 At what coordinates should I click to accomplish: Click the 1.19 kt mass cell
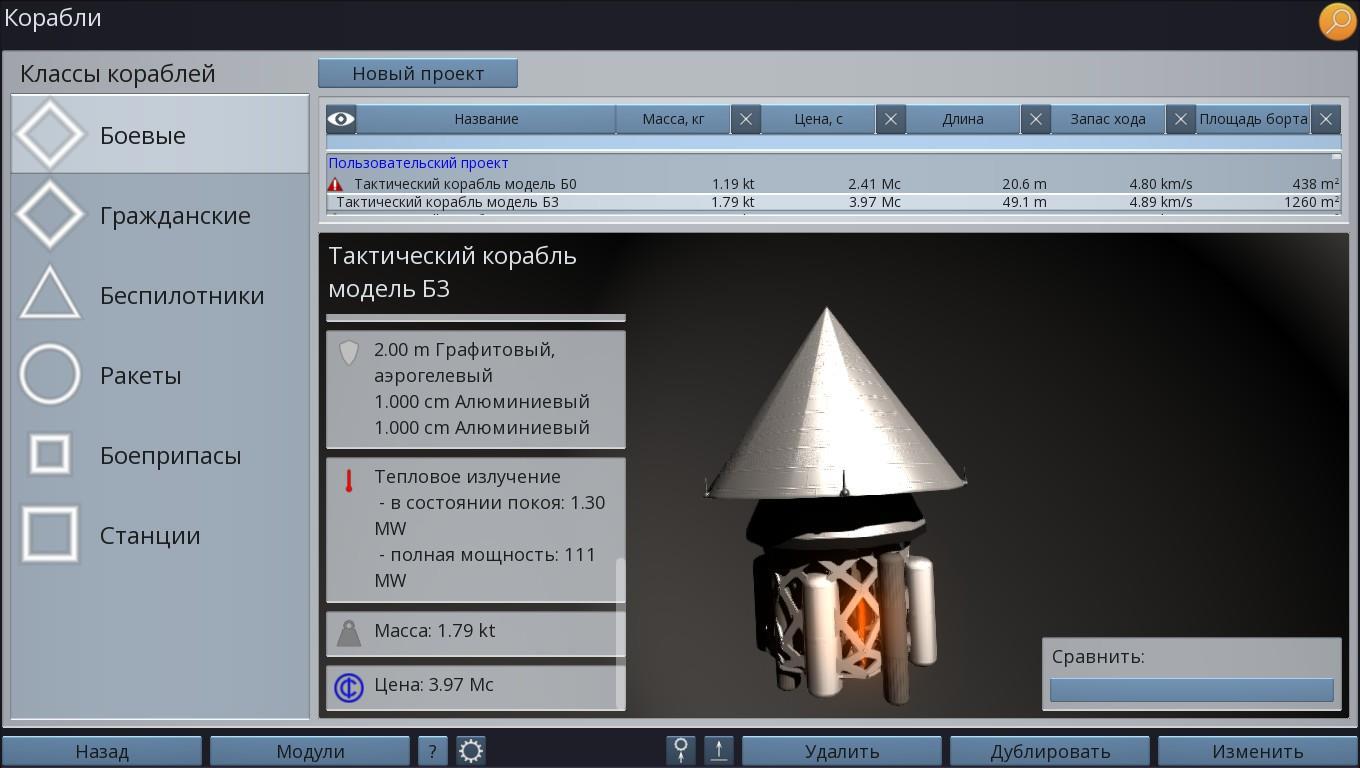coord(733,184)
